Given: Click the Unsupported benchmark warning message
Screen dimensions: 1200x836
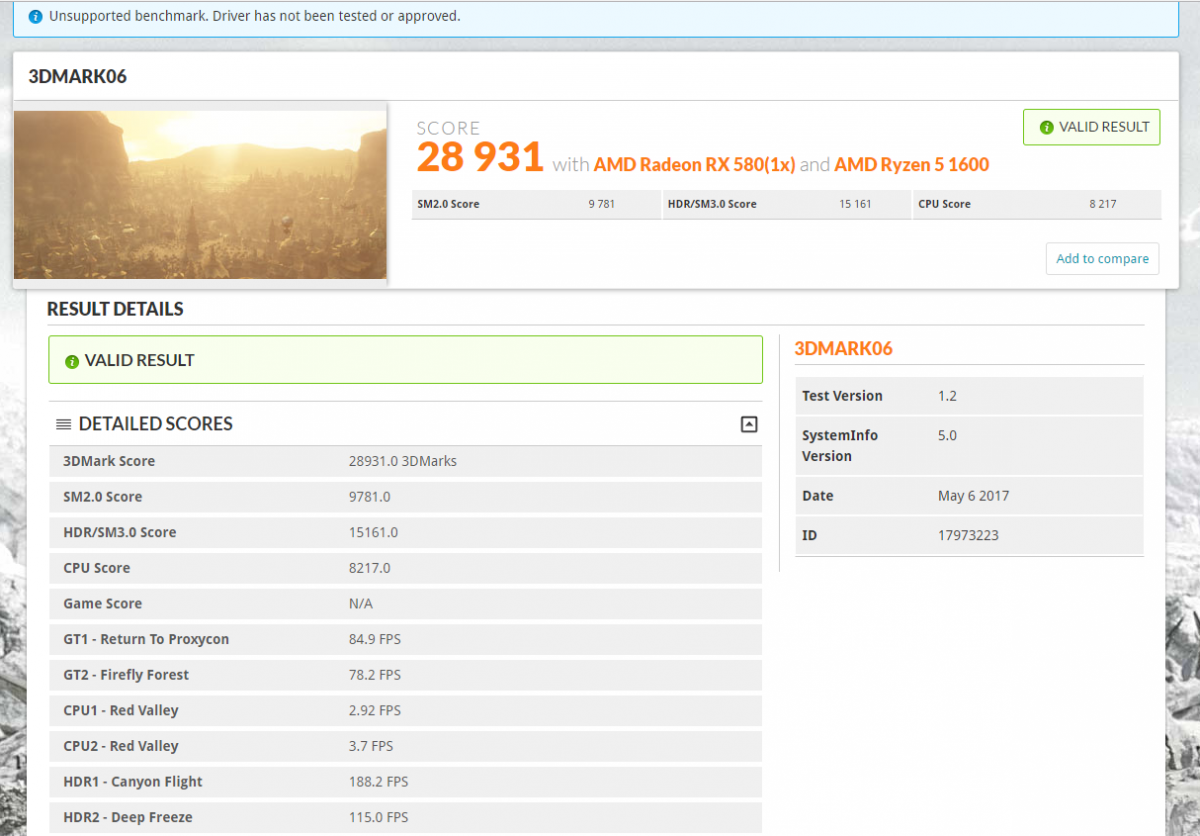Looking at the screenshot, I should [256, 17].
